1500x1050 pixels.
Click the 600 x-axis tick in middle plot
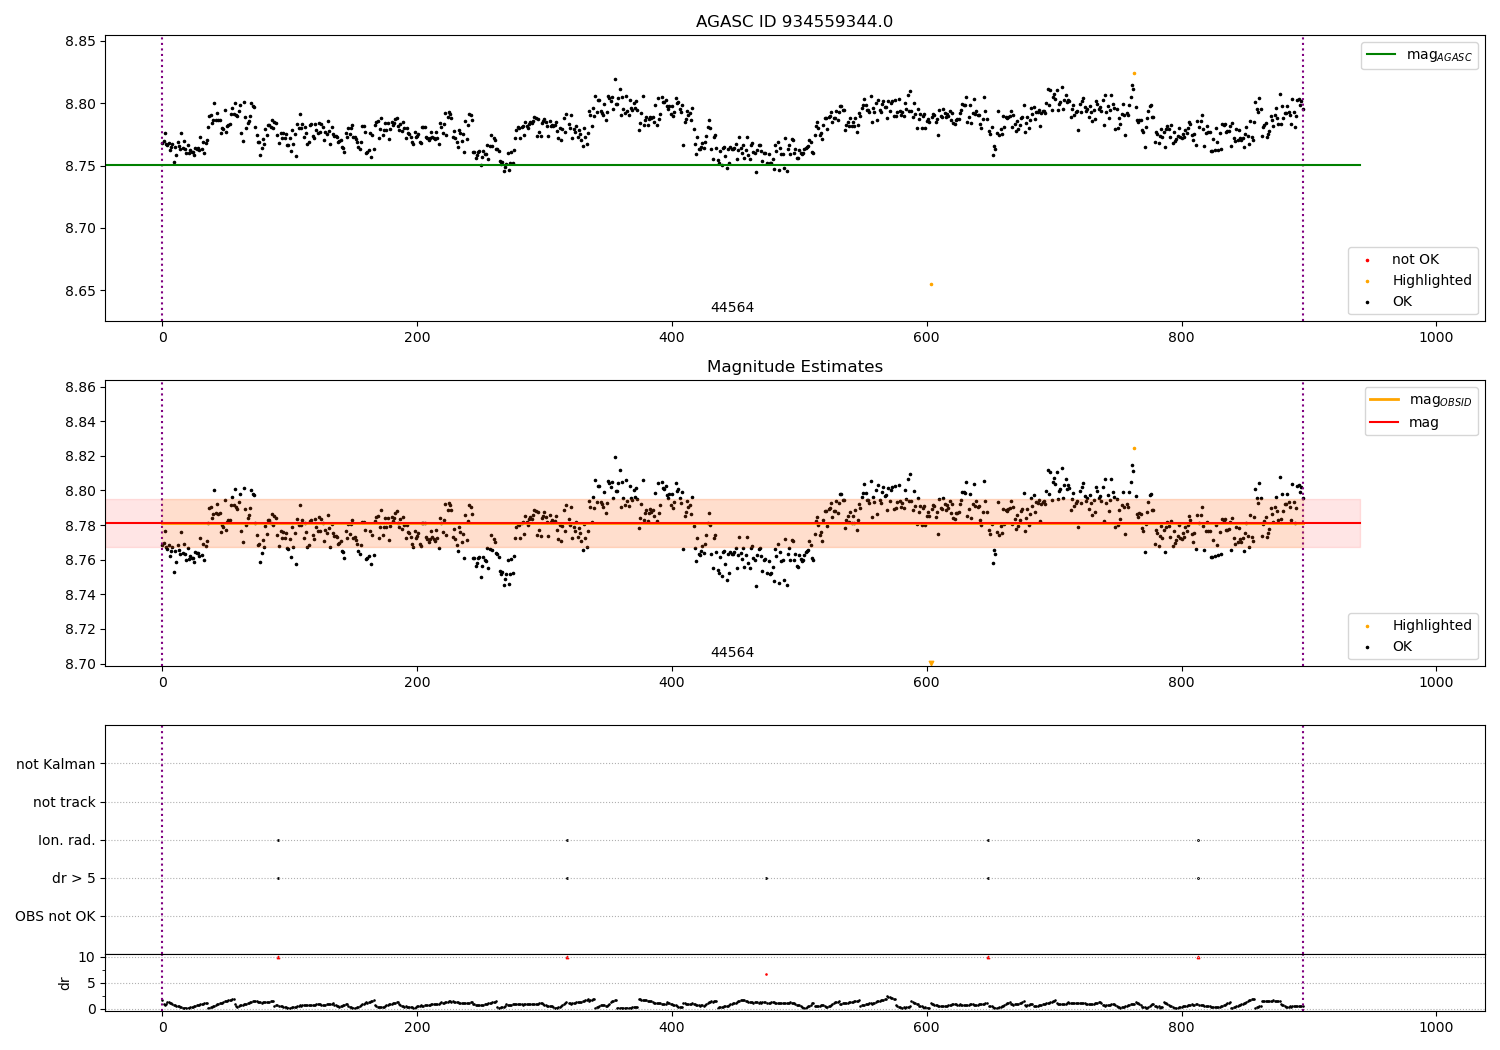(x=927, y=683)
